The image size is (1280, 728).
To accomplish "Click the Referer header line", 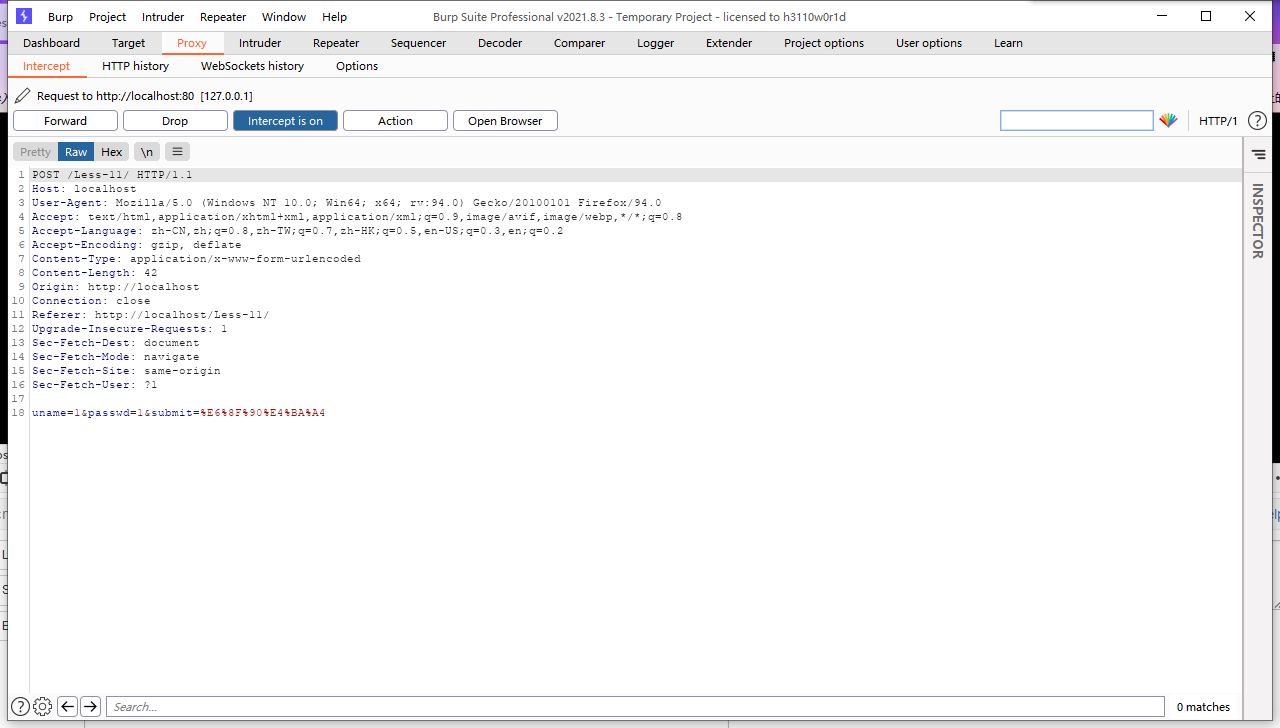I will 151,315.
